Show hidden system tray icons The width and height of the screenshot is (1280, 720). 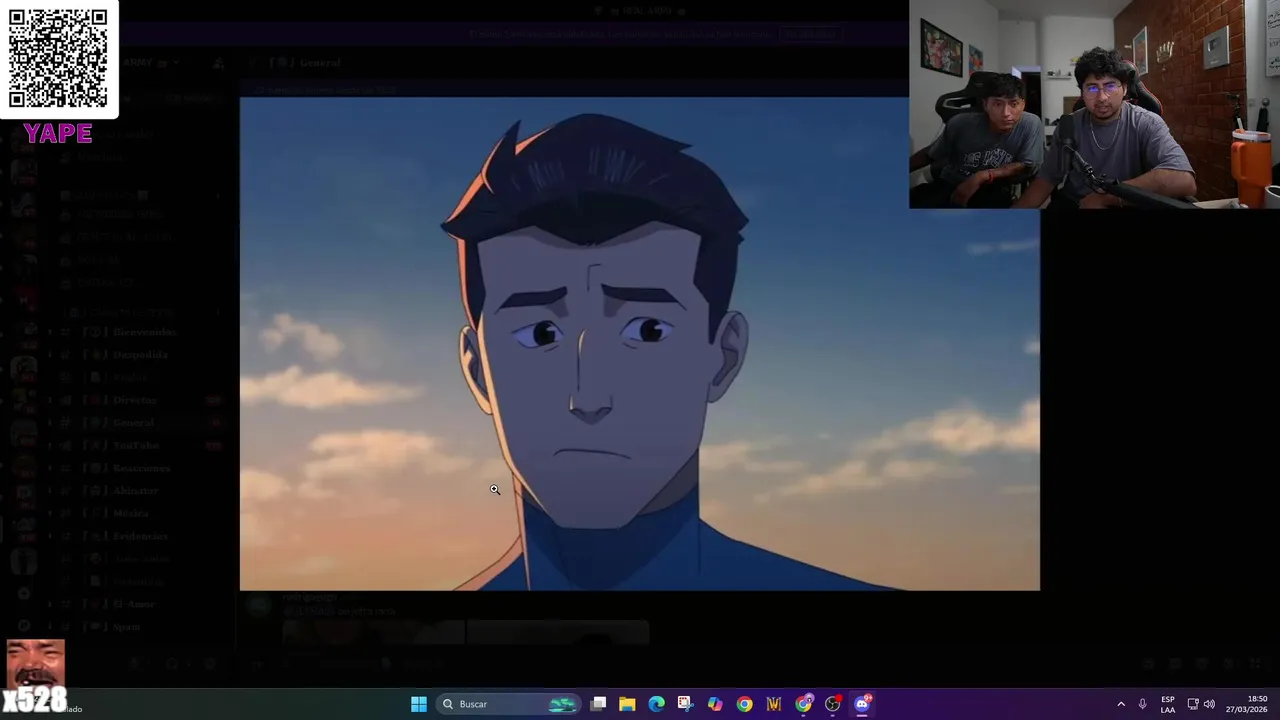tap(1120, 704)
